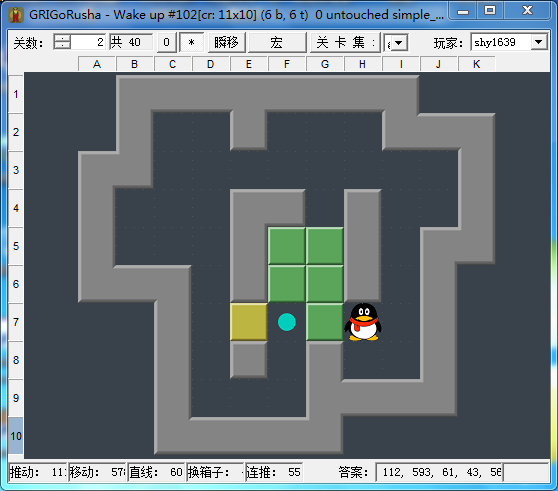
Task: Open the 宏 macro button
Action: coord(277,42)
